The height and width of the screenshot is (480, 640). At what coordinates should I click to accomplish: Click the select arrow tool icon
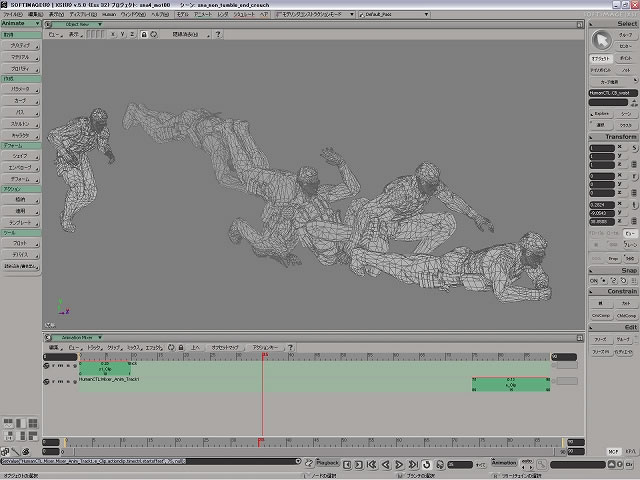coord(601,40)
